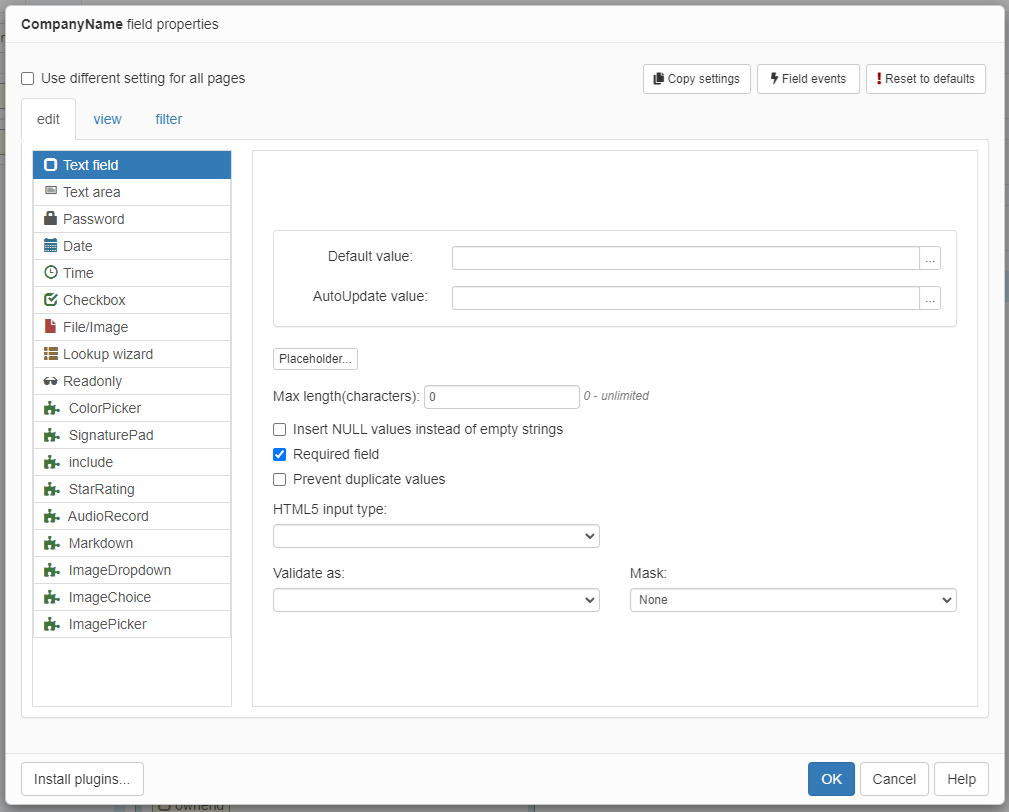Viewport: 1009px width, 812px height.
Task: Choose the ImageChoice plugin icon
Action: tap(51, 597)
